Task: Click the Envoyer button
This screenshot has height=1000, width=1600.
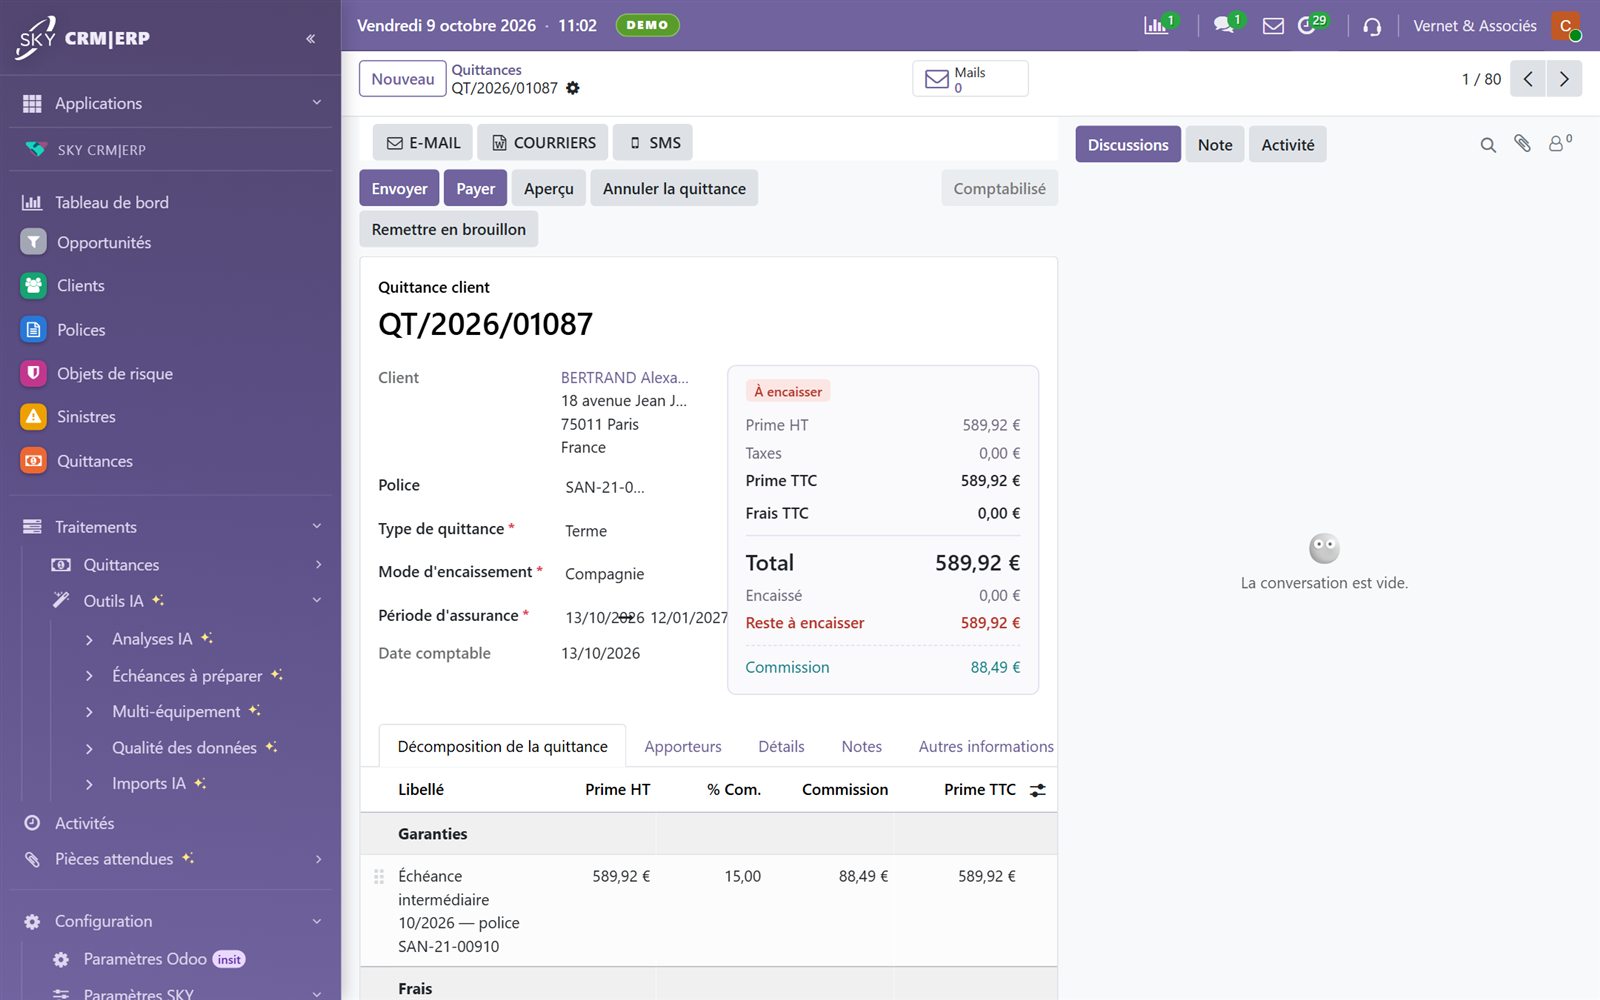Action: (399, 189)
